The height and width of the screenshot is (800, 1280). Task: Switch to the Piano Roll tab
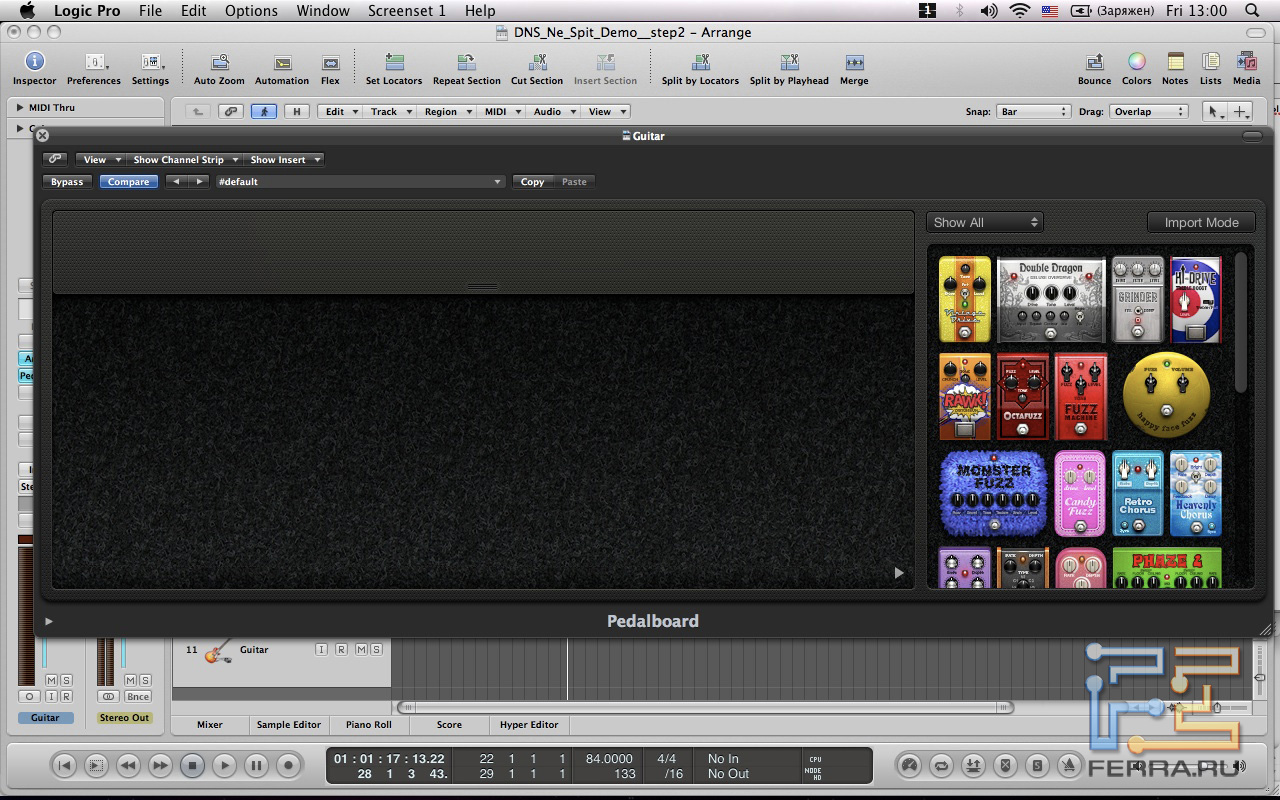[x=368, y=725]
